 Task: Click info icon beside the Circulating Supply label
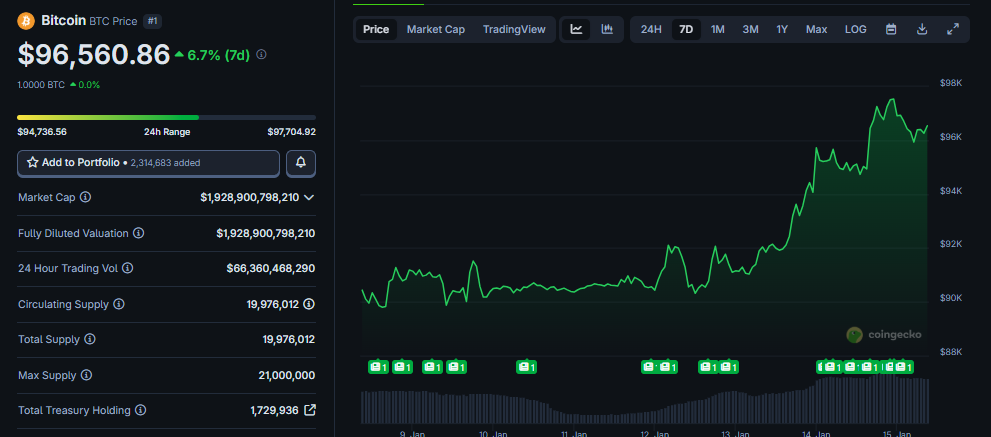[119, 304]
